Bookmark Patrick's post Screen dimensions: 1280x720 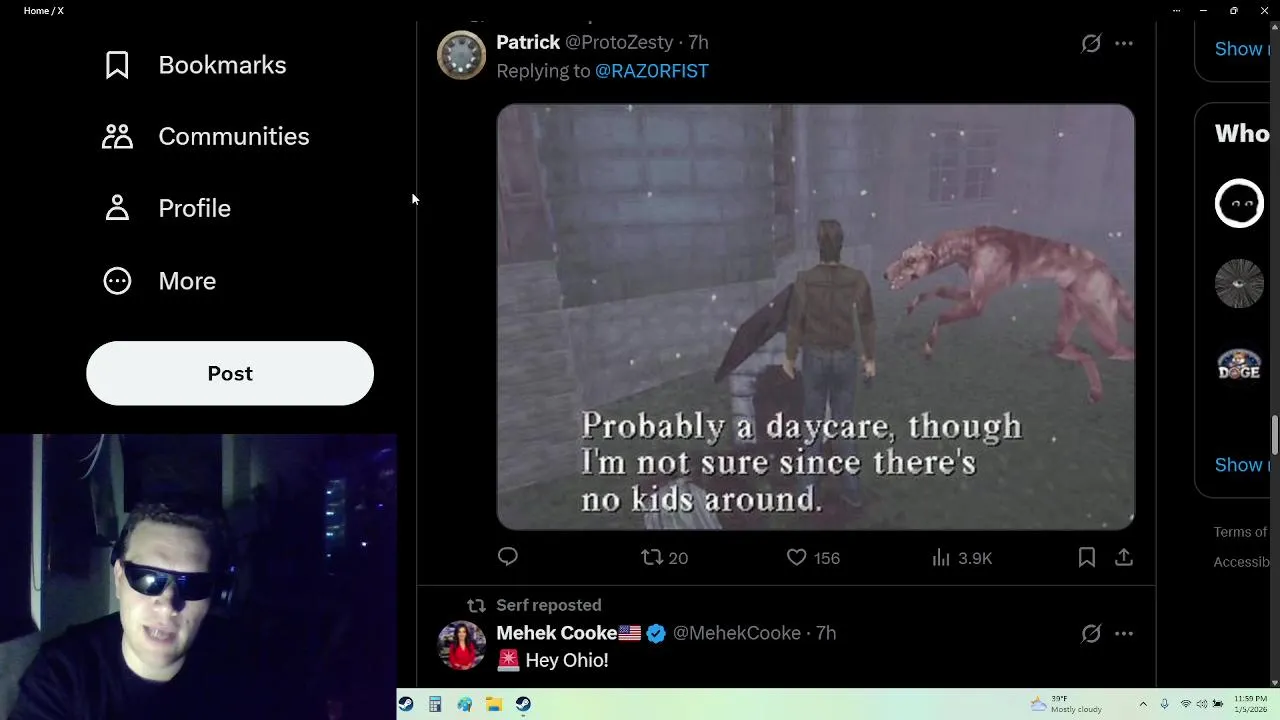(x=1087, y=557)
